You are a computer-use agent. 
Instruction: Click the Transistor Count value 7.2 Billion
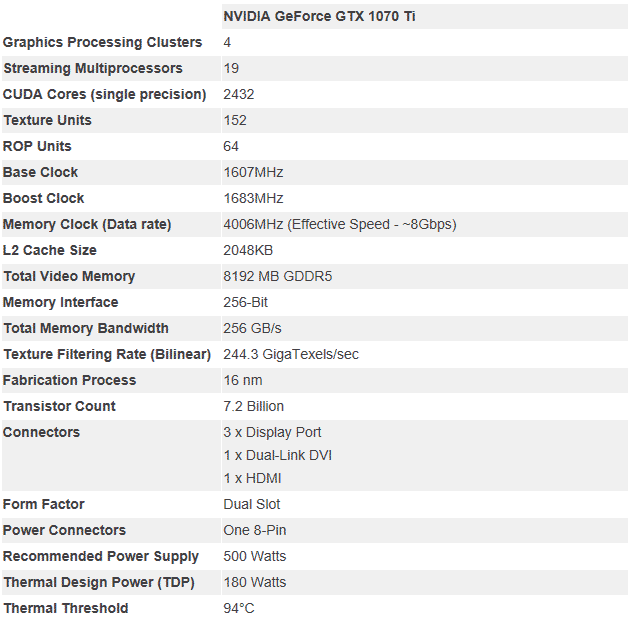click(253, 407)
